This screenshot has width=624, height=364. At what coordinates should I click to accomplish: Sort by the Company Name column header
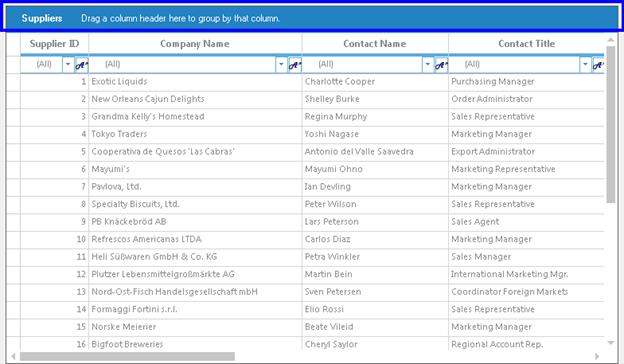click(x=195, y=44)
